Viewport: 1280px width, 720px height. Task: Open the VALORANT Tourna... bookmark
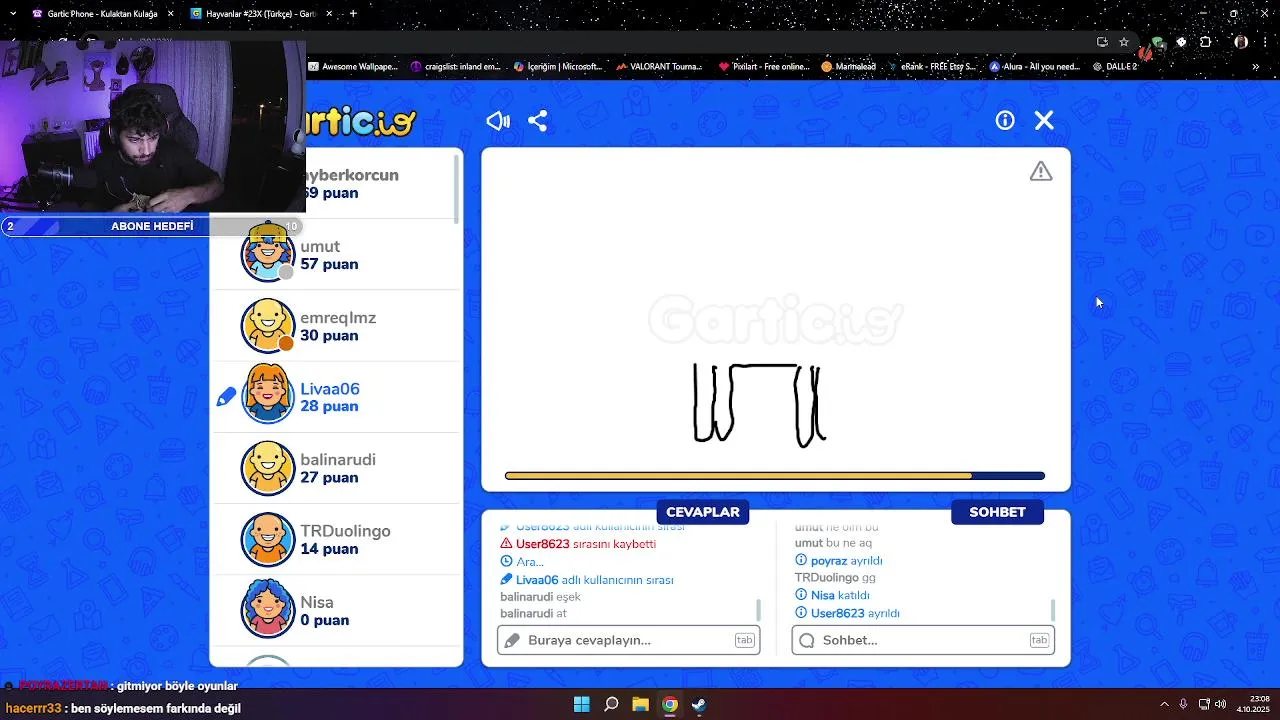pos(660,67)
